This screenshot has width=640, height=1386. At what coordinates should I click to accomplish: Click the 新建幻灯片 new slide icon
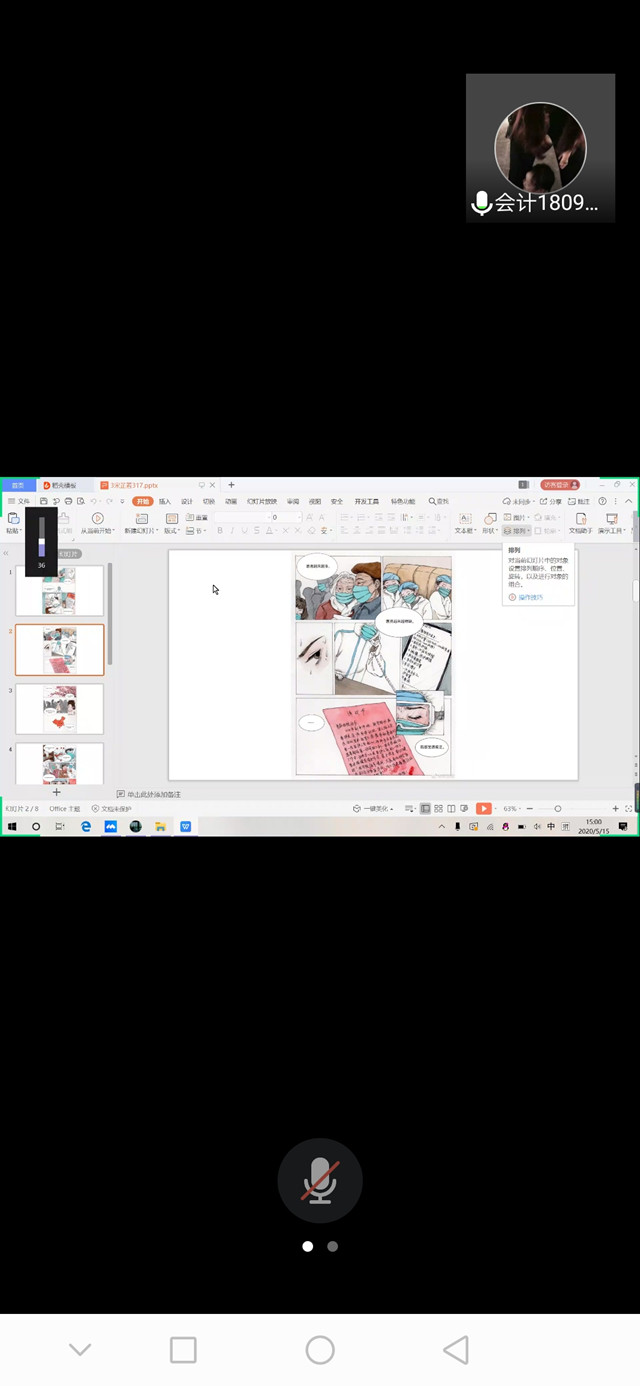[141, 518]
